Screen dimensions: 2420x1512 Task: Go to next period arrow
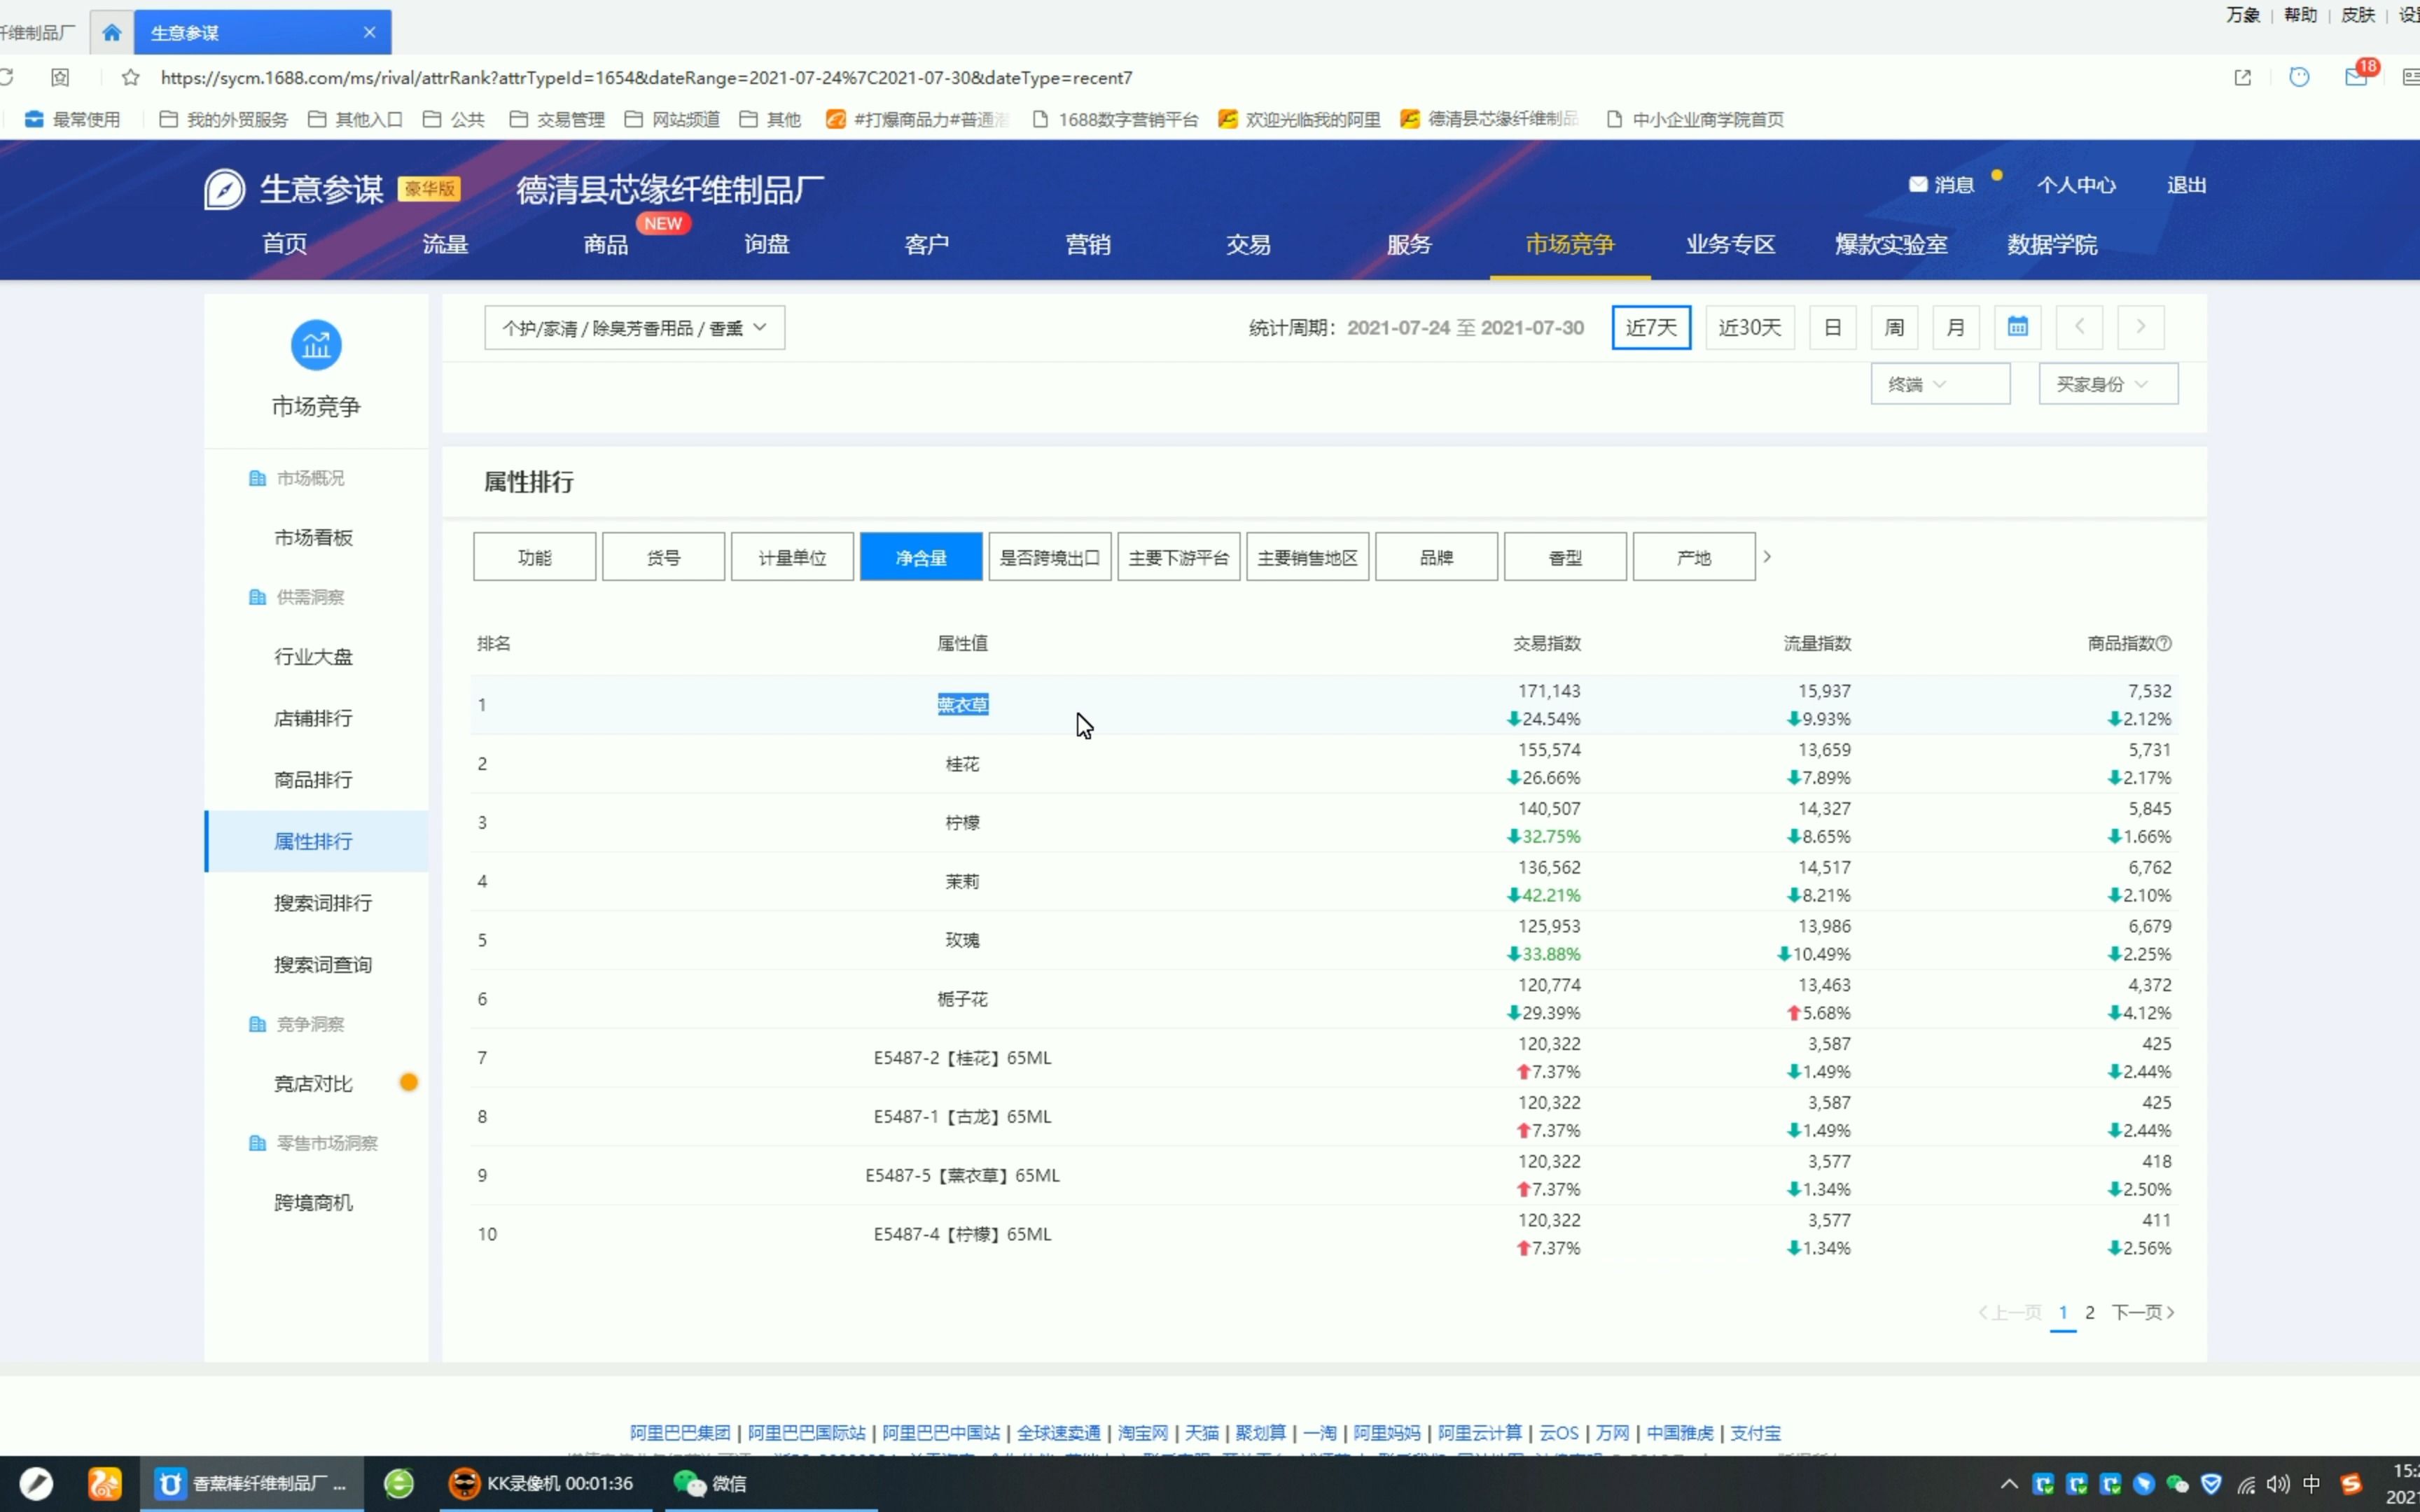tap(2141, 327)
